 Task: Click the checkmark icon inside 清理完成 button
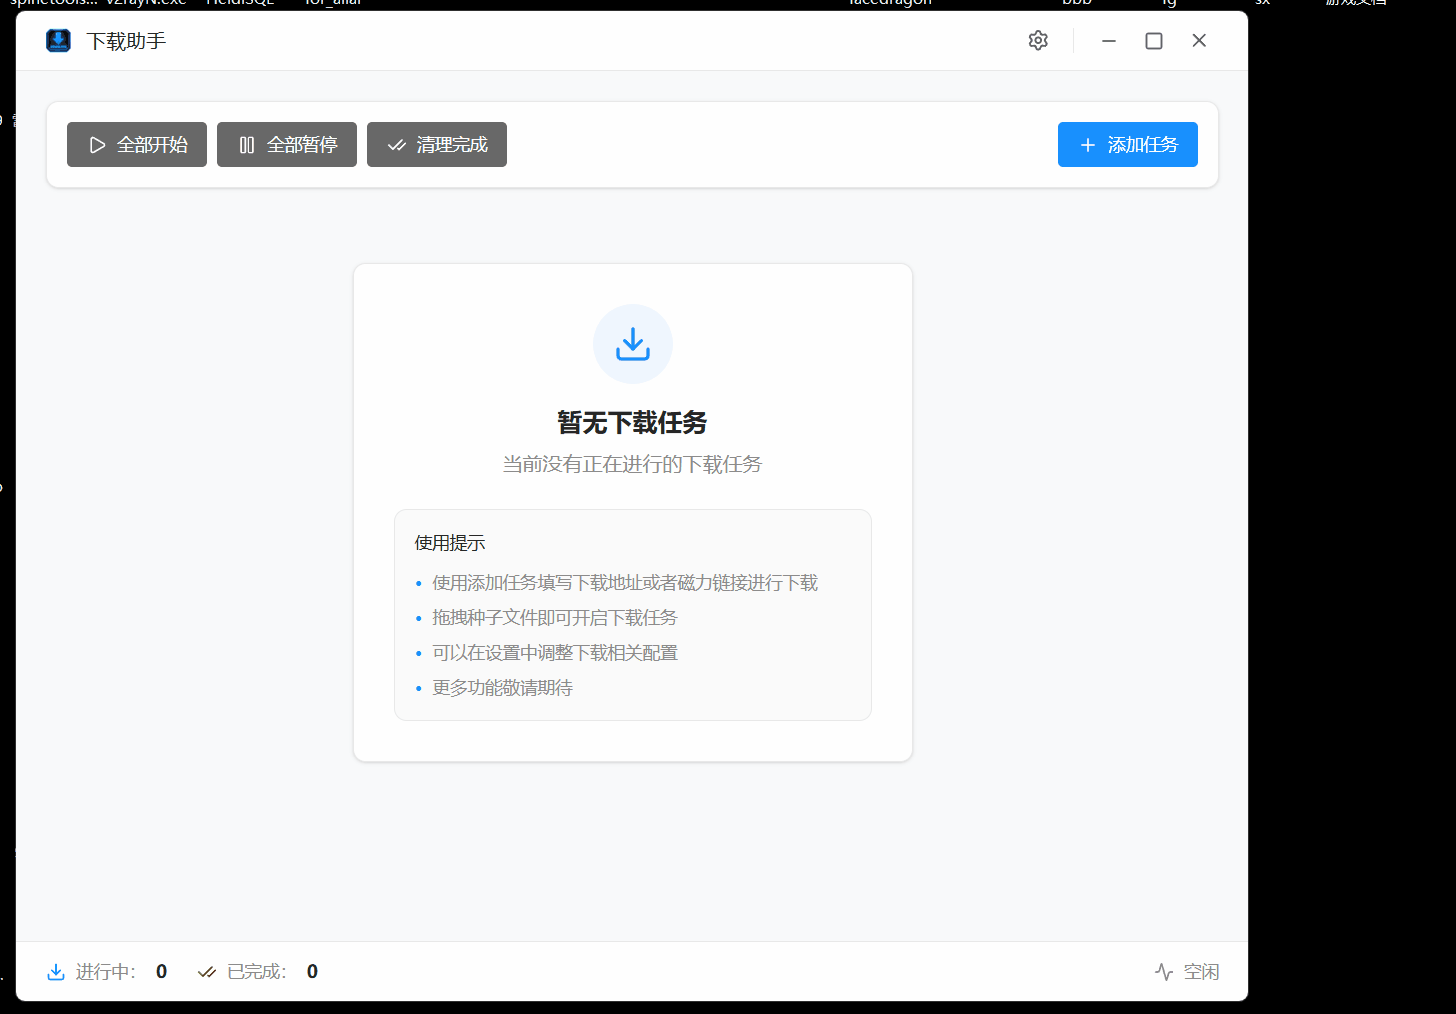point(395,144)
